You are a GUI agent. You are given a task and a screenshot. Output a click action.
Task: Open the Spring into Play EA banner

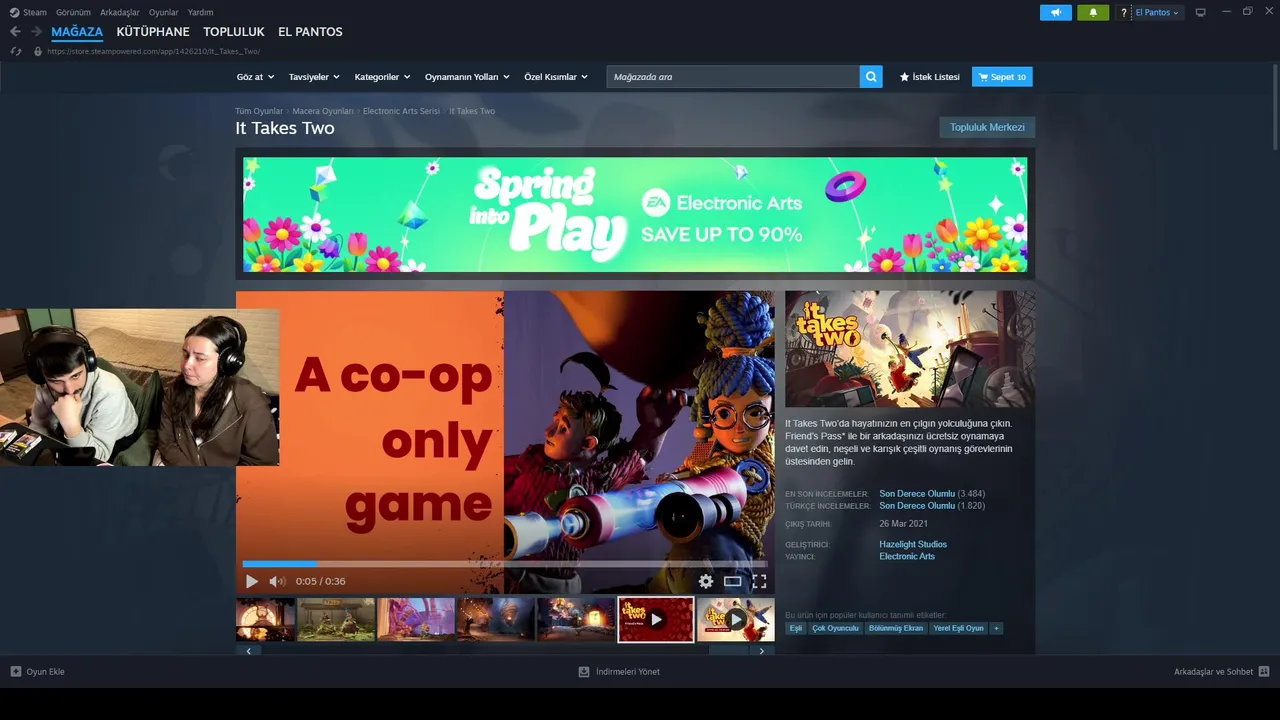pos(635,214)
